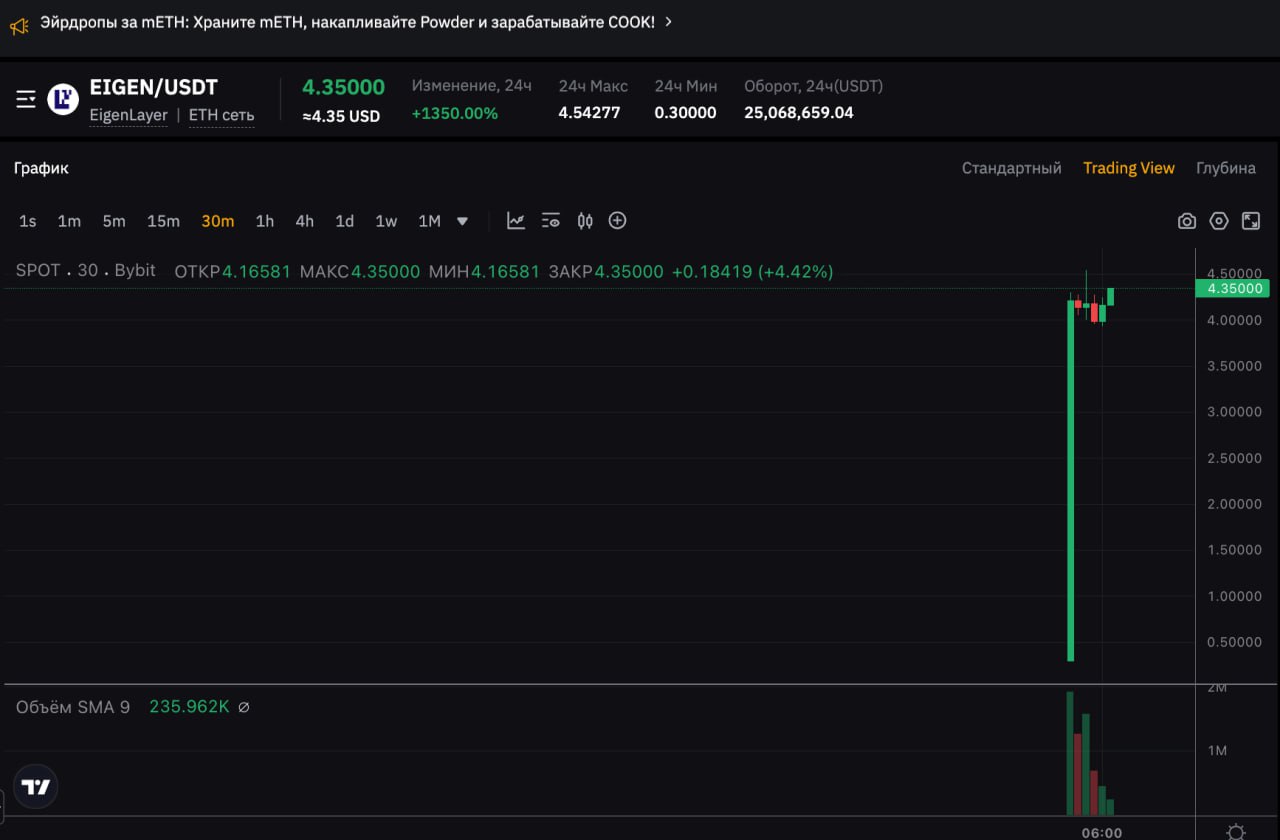This screenshot has width=1280, height=840.
Task: Click the EIGEN/USDT pair name
Action: tap(154, 87)
